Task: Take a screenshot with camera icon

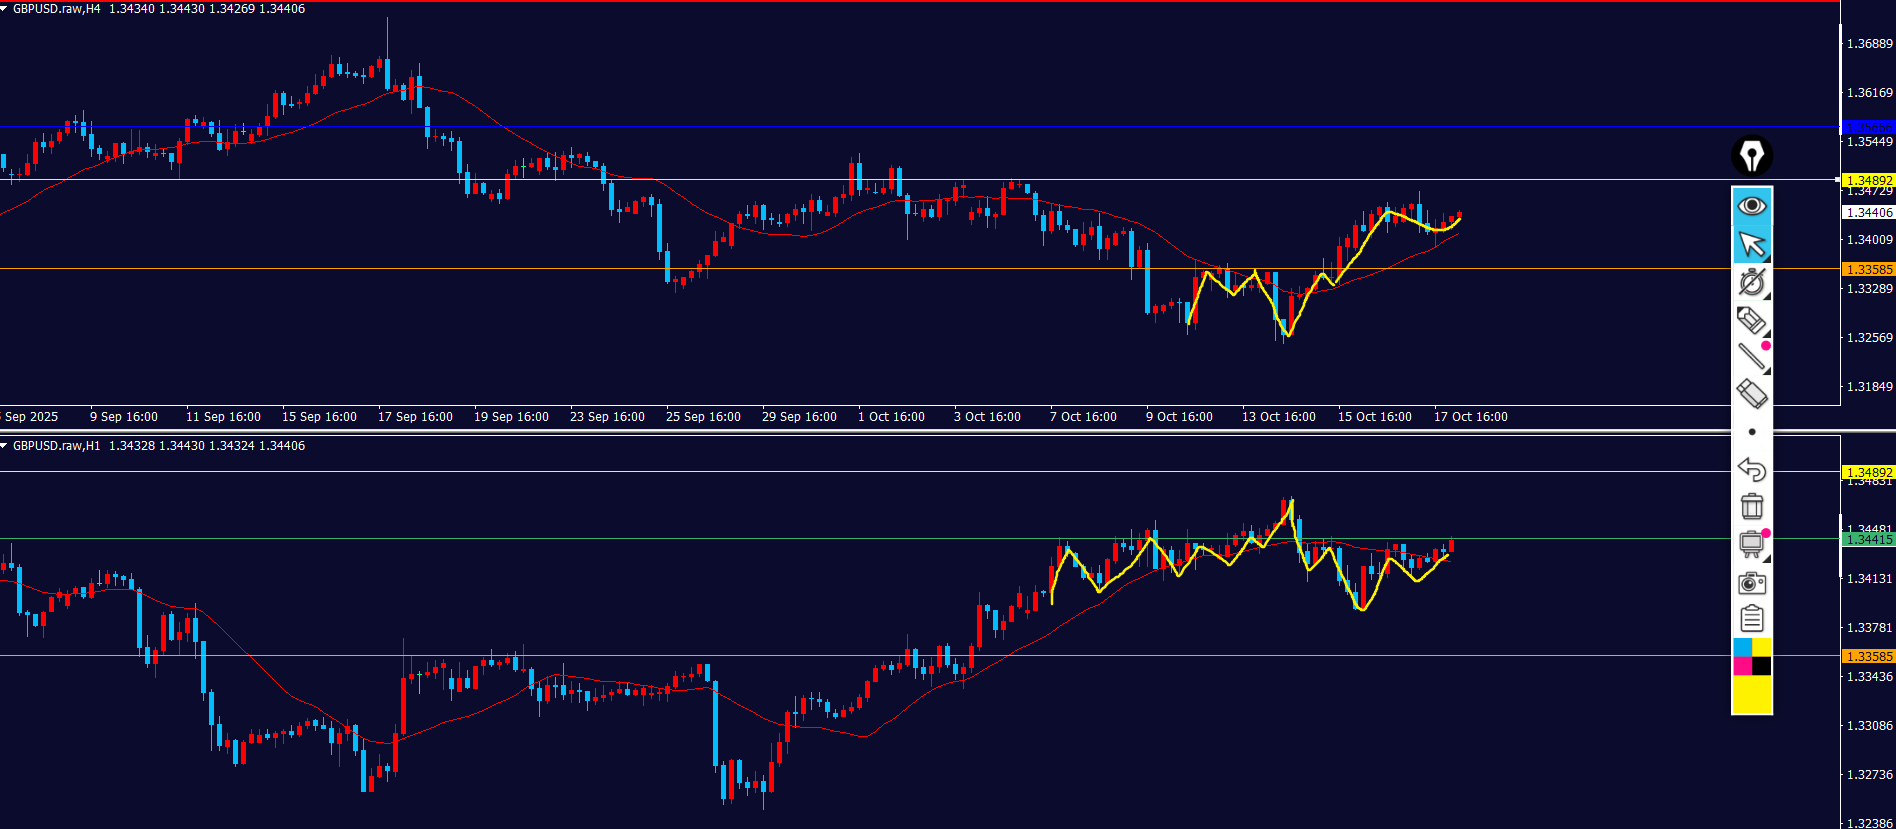Action: (1751, 582)
